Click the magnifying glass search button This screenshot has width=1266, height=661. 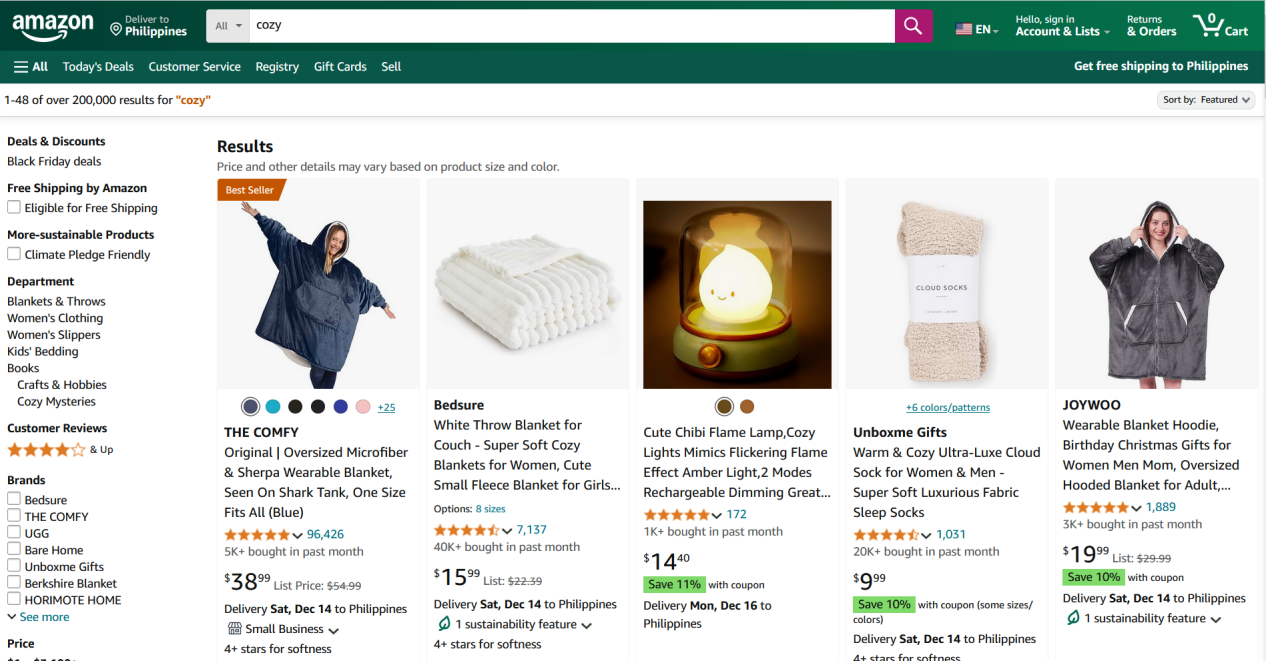[913, 26]
